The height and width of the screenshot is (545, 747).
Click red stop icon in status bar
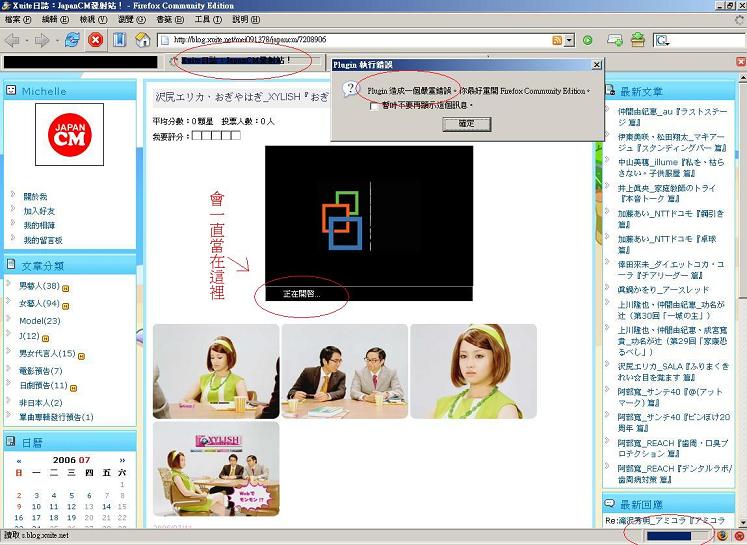(x=739, y=536)
